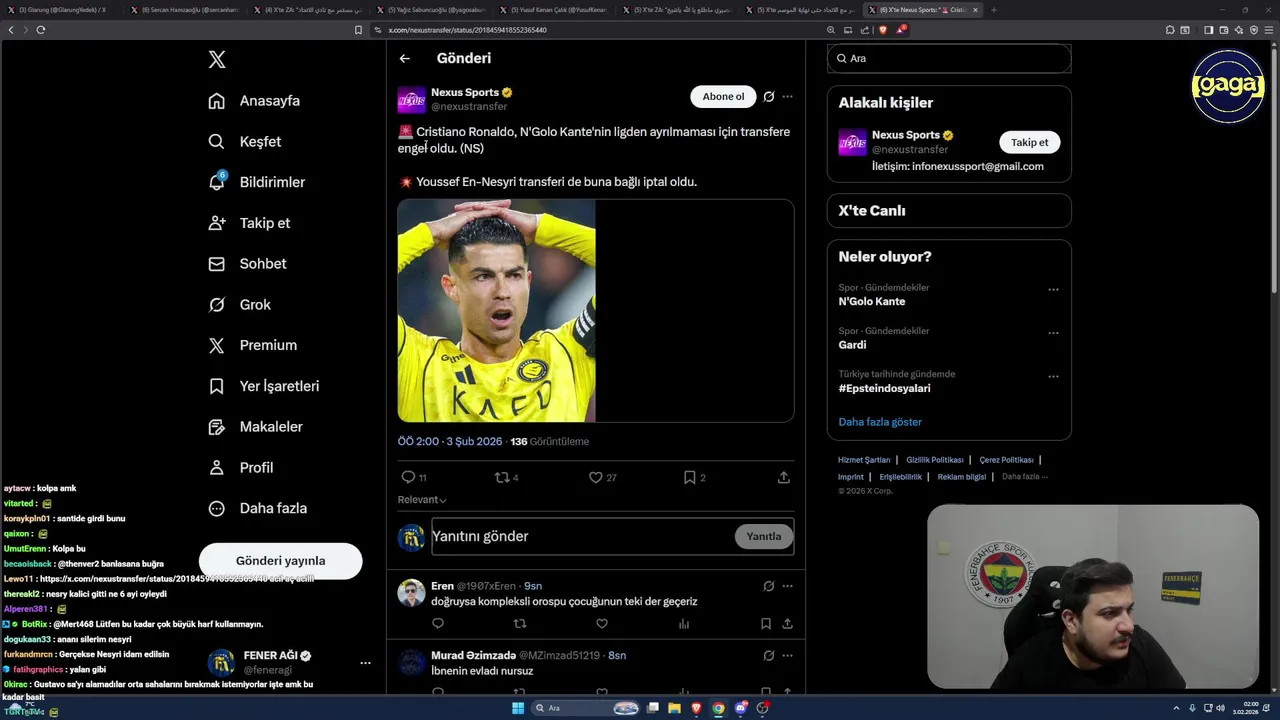Click the Ara search field on X

(x=949, y=59)
